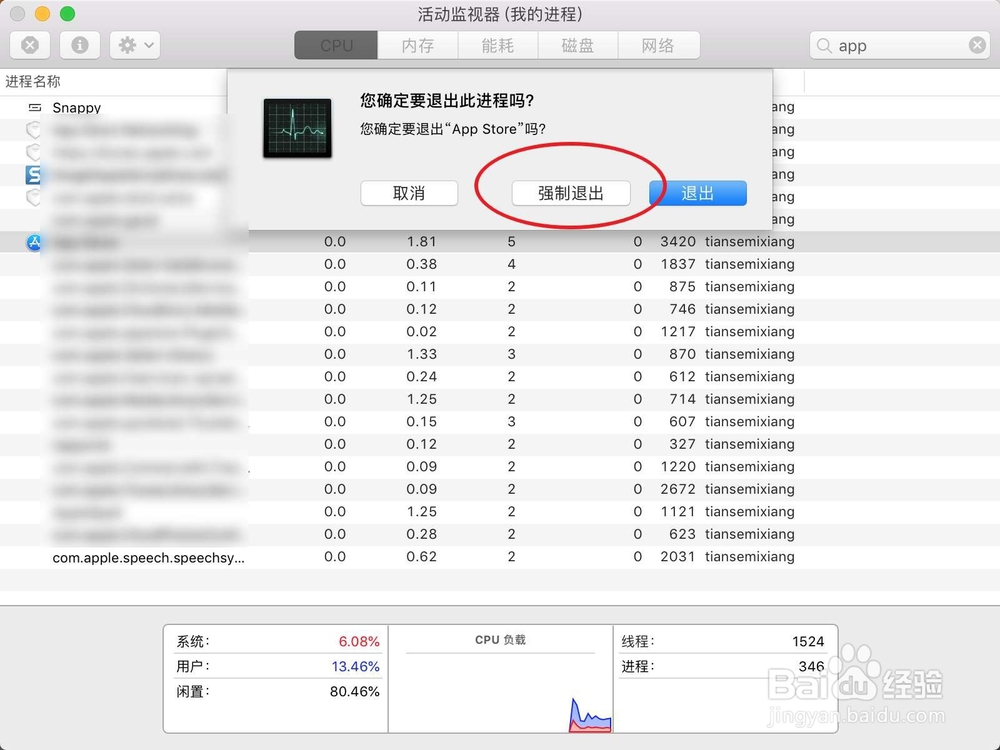This screenshot has width=1000, height=750.
Task: Click the blue S app icon
Action: pos(34,175)
